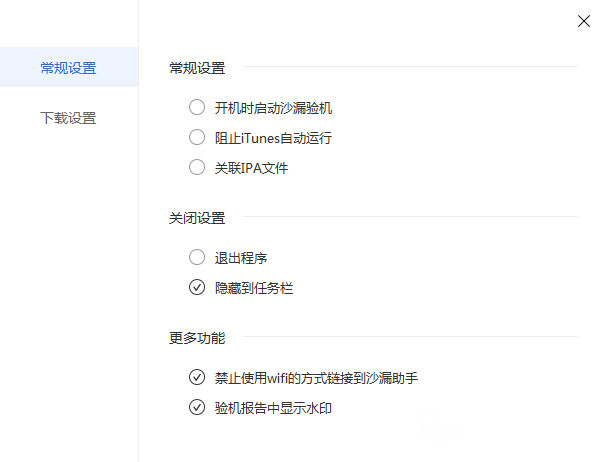
Task: Click the 常规设置 section heading
Action: [197, 68]
